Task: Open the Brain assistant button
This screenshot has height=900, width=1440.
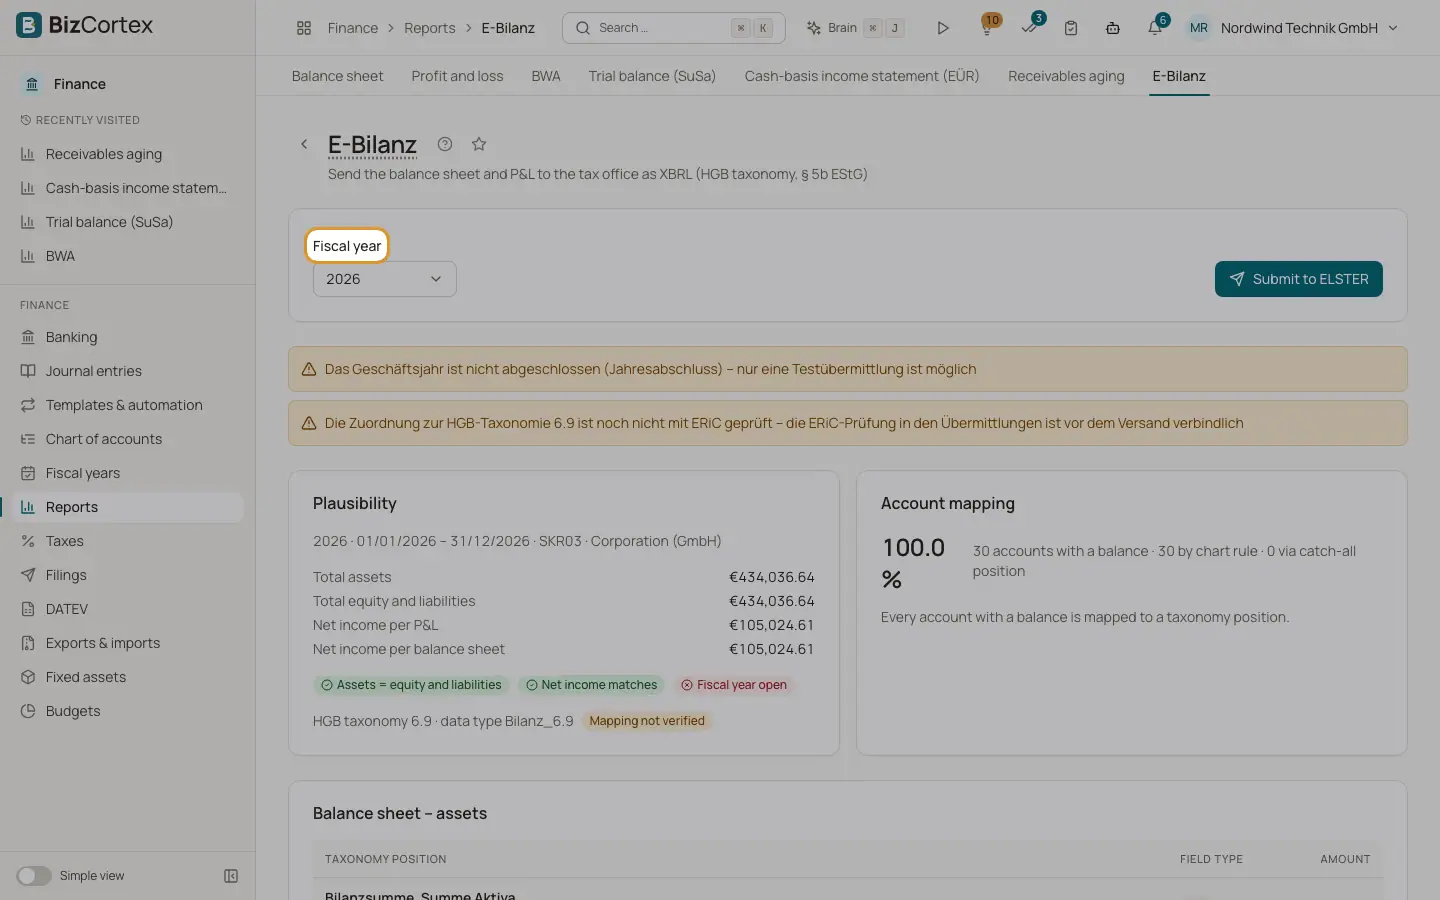Action: point(855,28)
